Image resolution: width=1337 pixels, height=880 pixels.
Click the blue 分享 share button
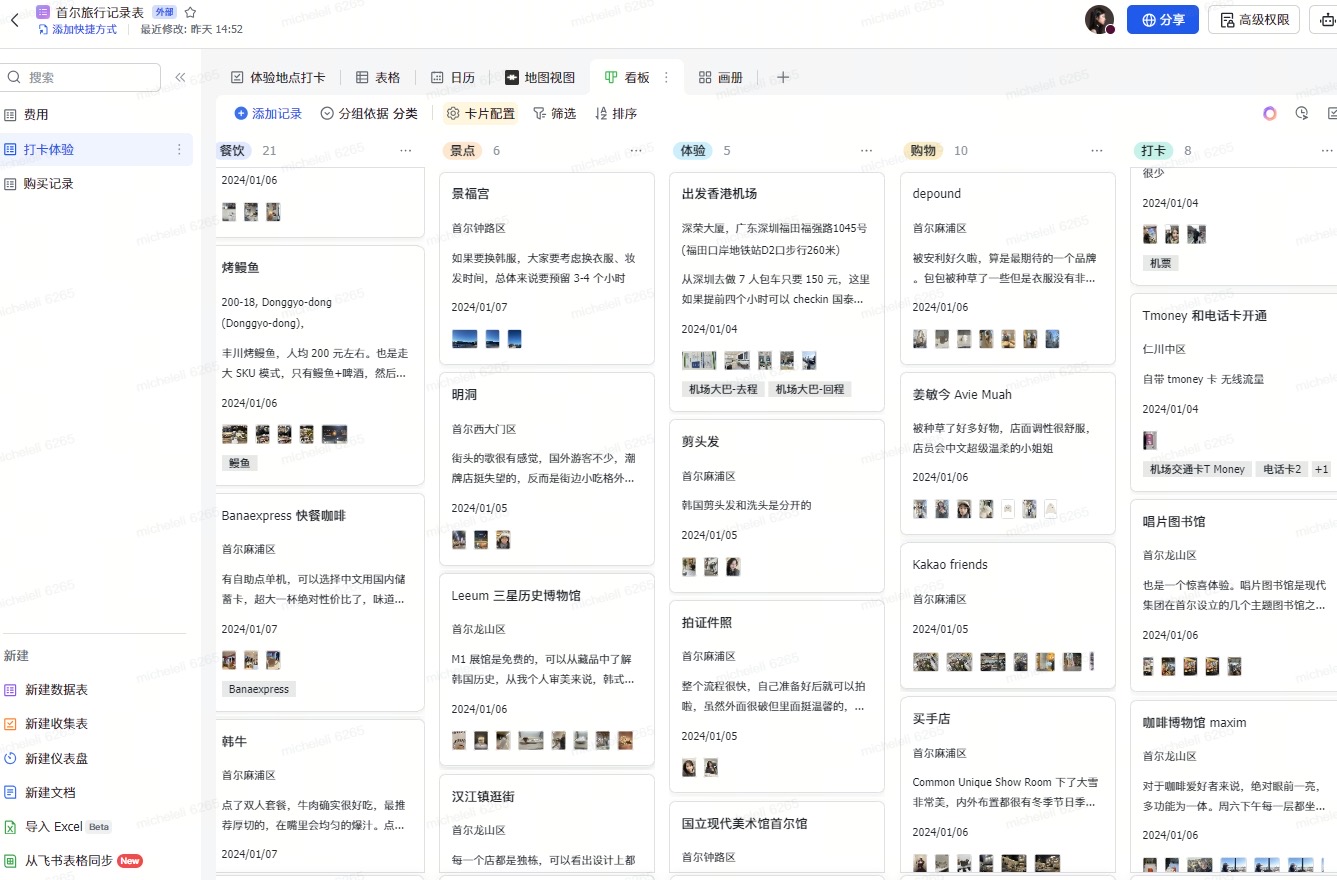(x=1162, y=19)
